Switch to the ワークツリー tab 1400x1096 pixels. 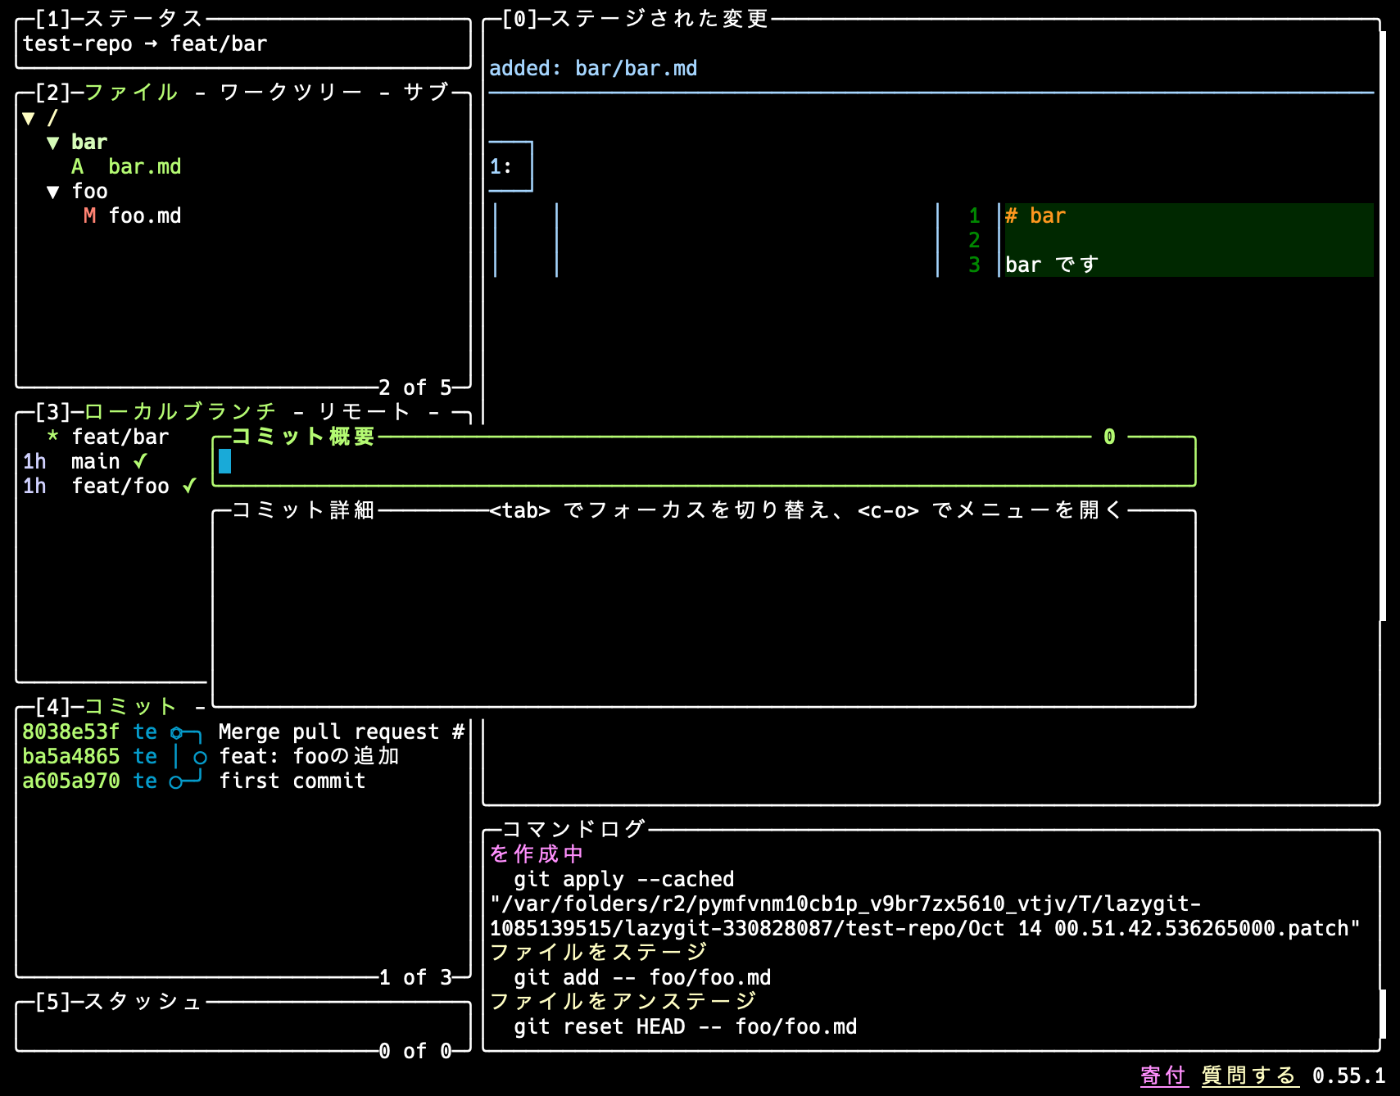pyautogui.click(x=291, y=93)
